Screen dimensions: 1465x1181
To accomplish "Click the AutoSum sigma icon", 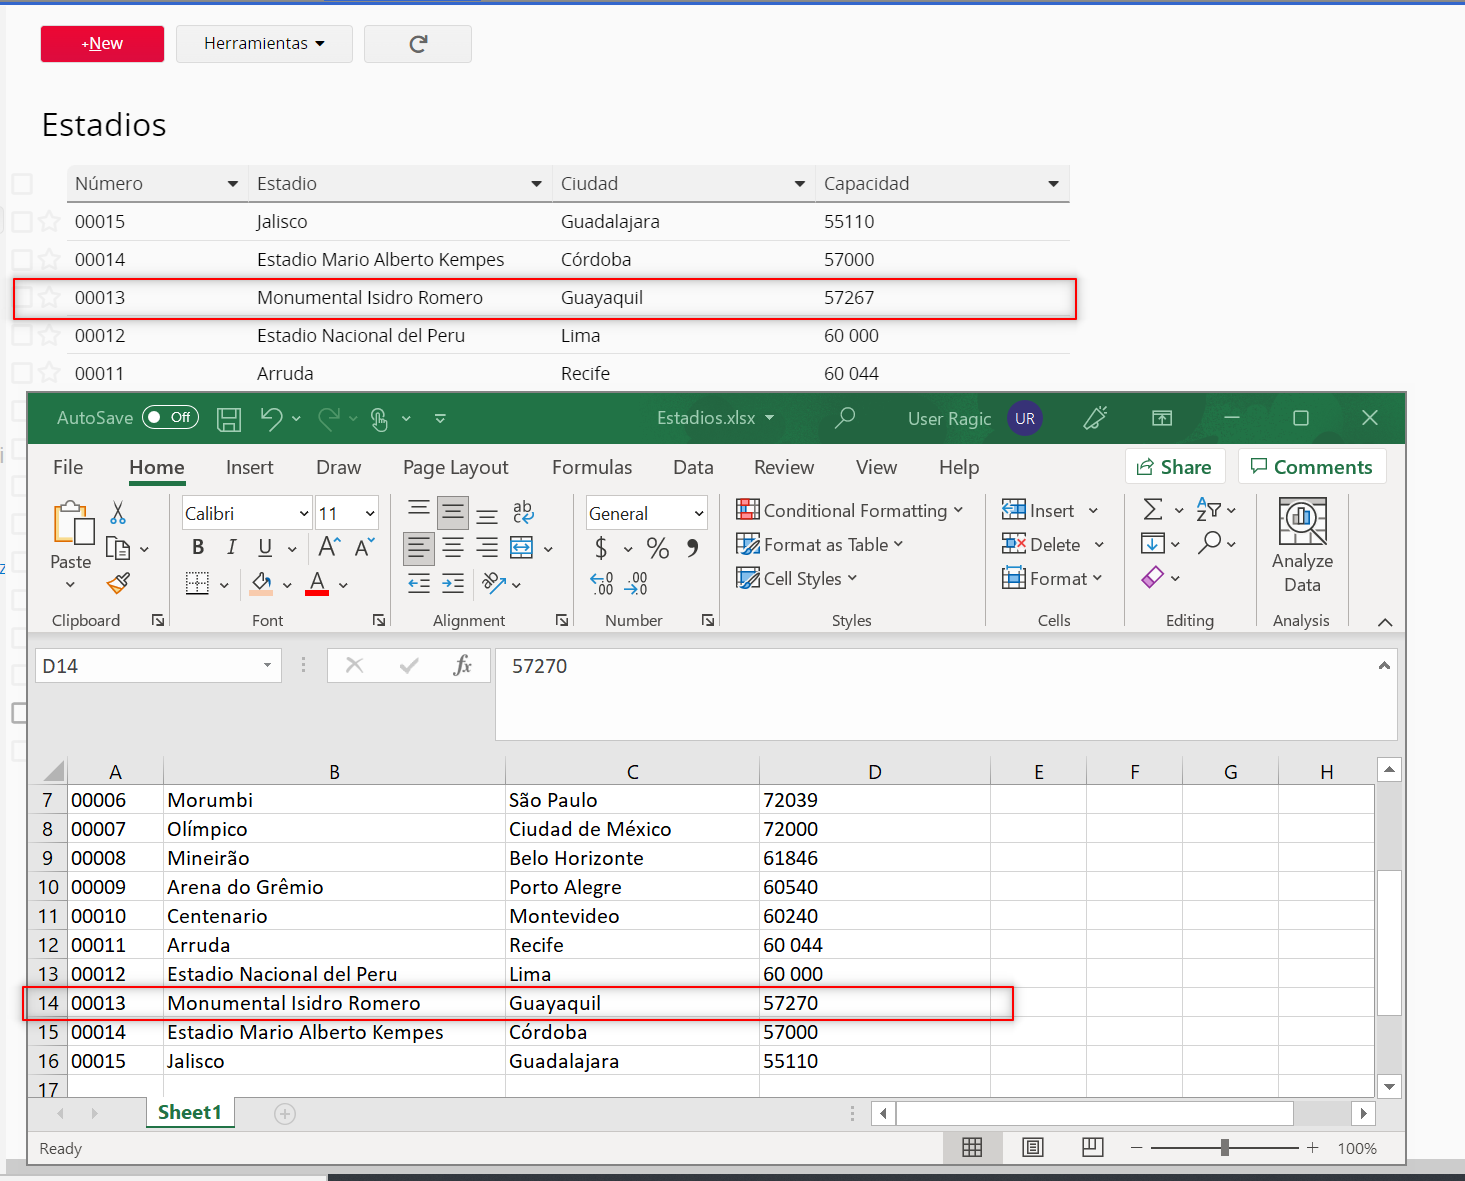I will 1153,510.
